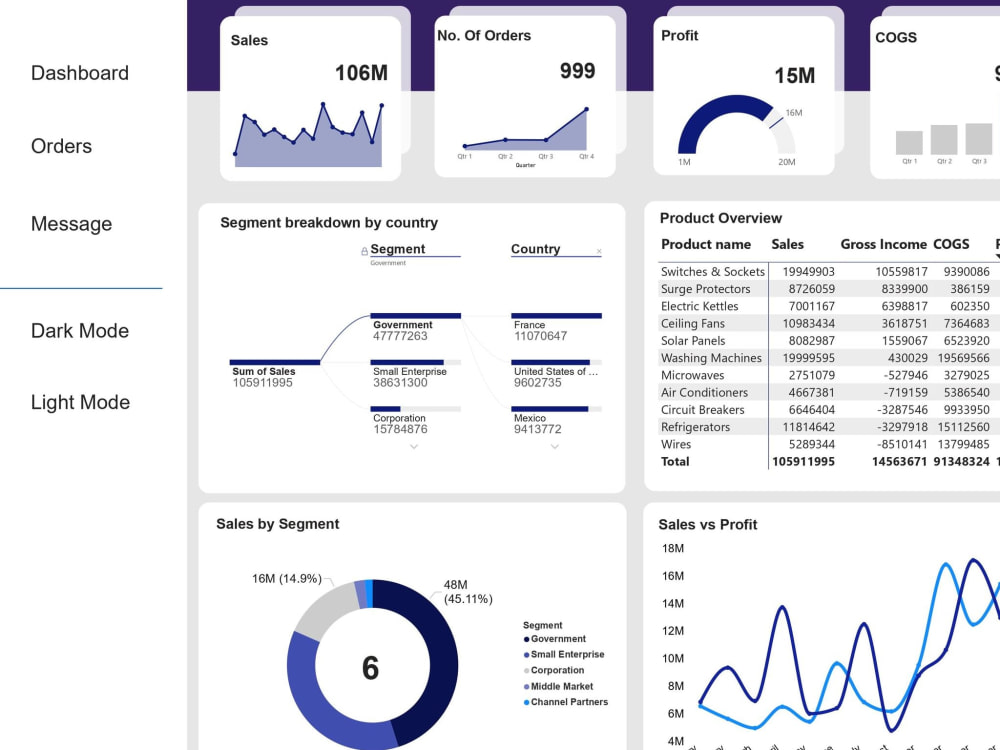Switch to Light Mode
Viewport: 1000px width, 750px height.
tap(80, 402)
